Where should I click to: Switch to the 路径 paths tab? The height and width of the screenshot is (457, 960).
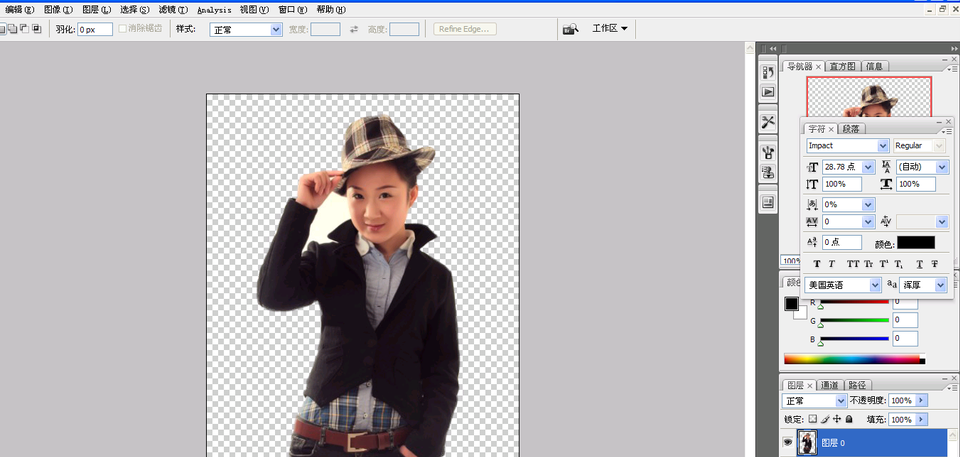click(857, 385)
